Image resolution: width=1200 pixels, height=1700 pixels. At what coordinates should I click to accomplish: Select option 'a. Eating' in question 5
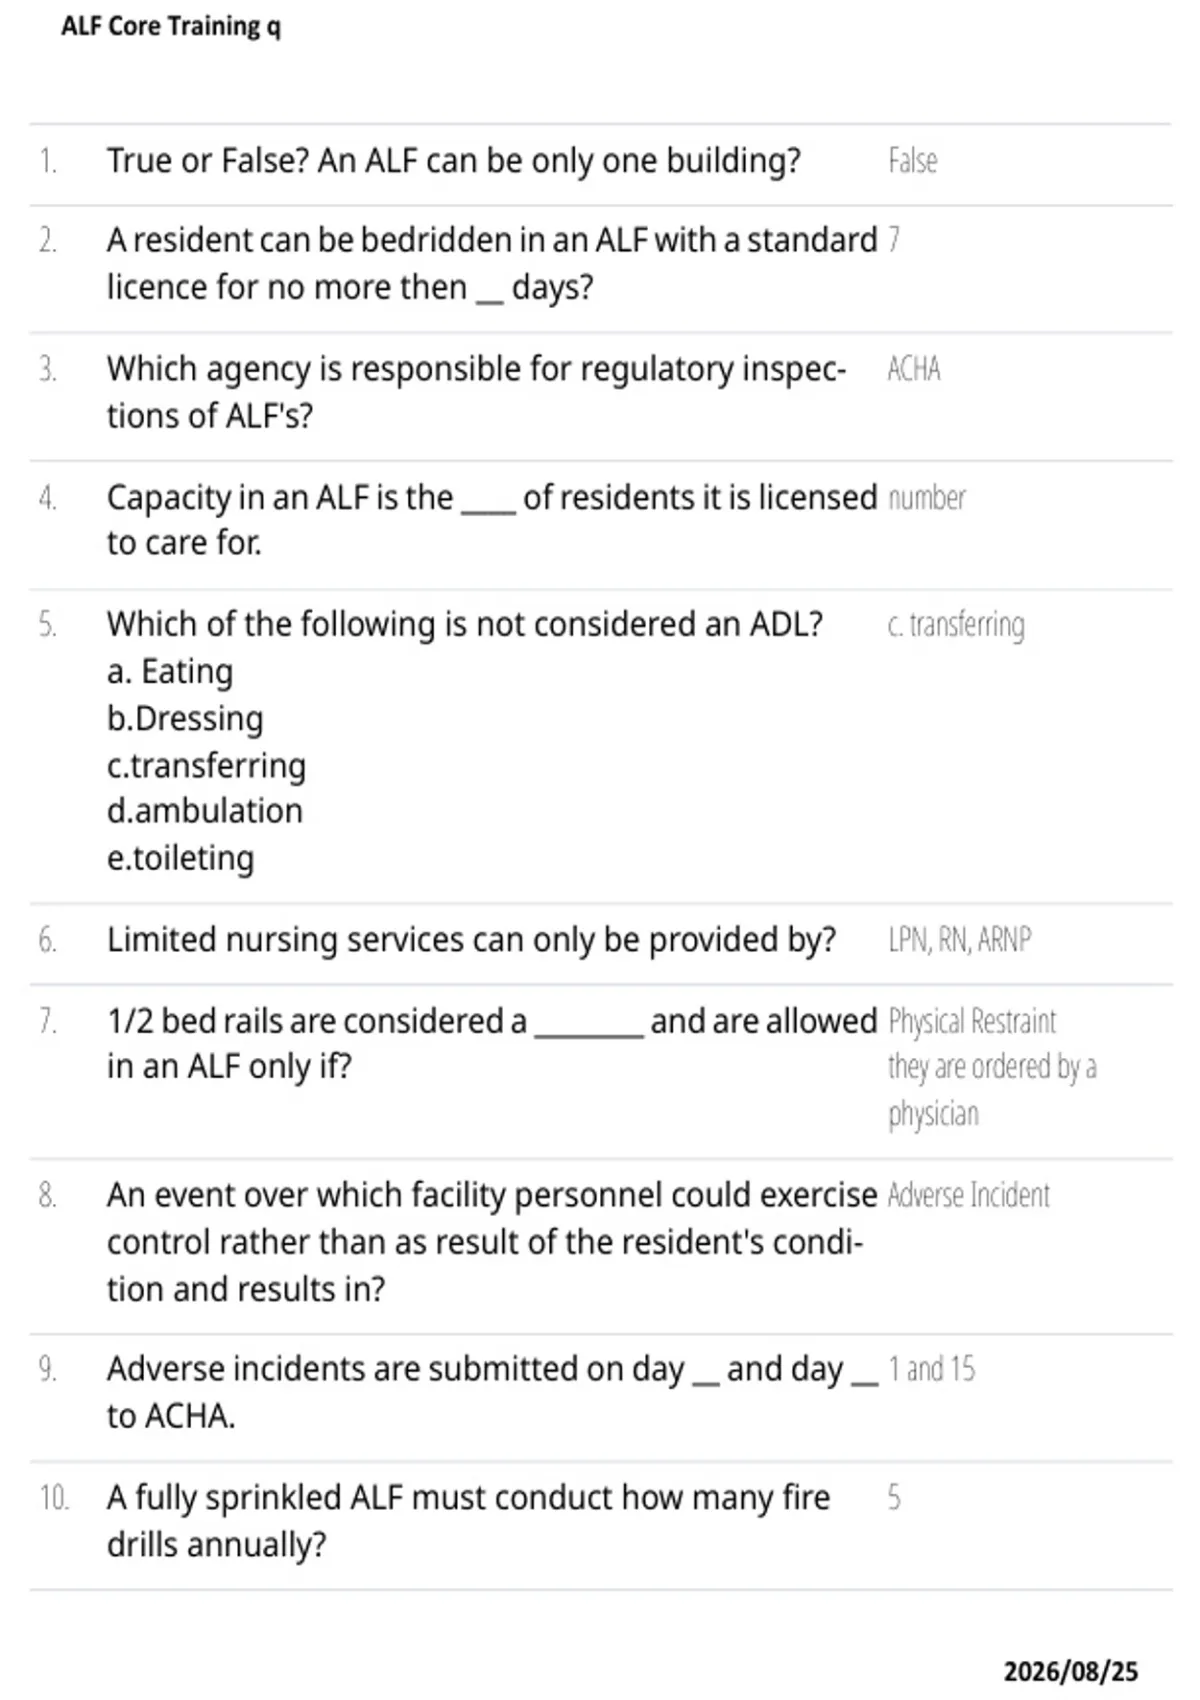[x=170, y=671]
